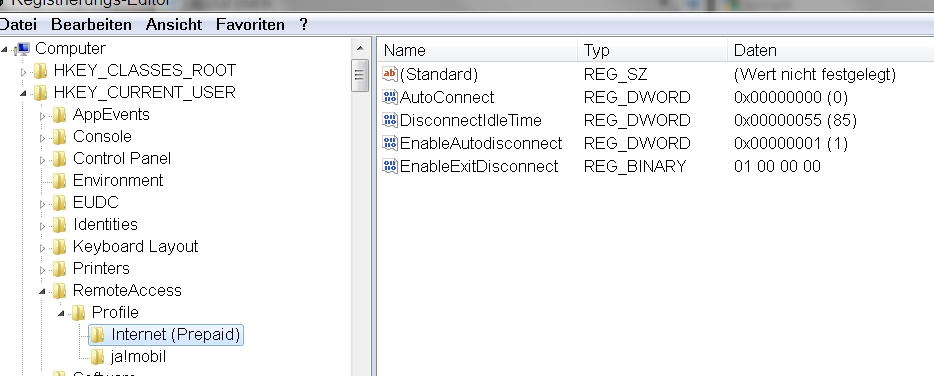The height and width of the screenshot is (376, 934).
Task: Click the tree pane scroll-up arrow
Action: (360, 48)
